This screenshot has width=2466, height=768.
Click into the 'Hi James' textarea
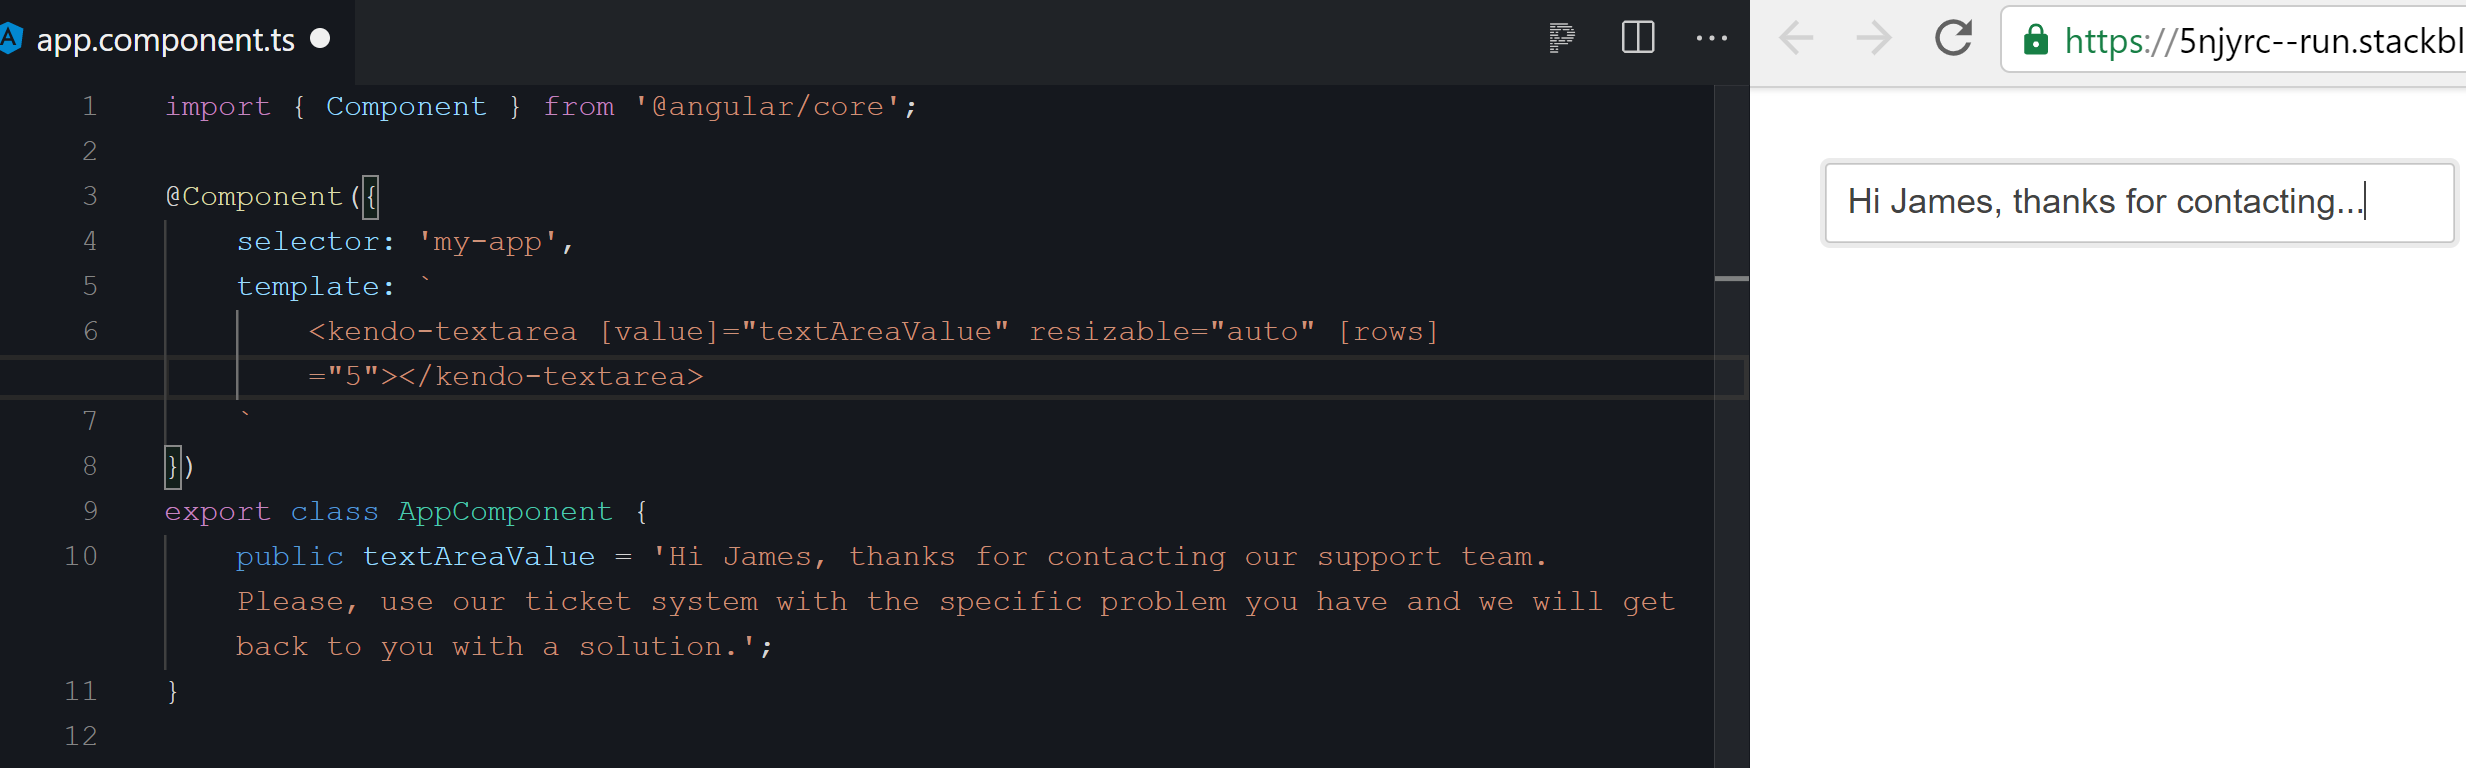pos(2138,203)
